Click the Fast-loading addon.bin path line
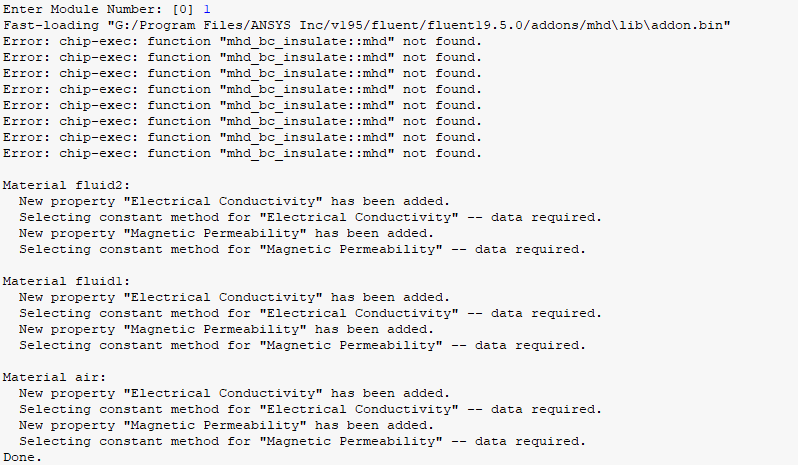Screen dimensions: 798x465 click(x=365, y=24)
